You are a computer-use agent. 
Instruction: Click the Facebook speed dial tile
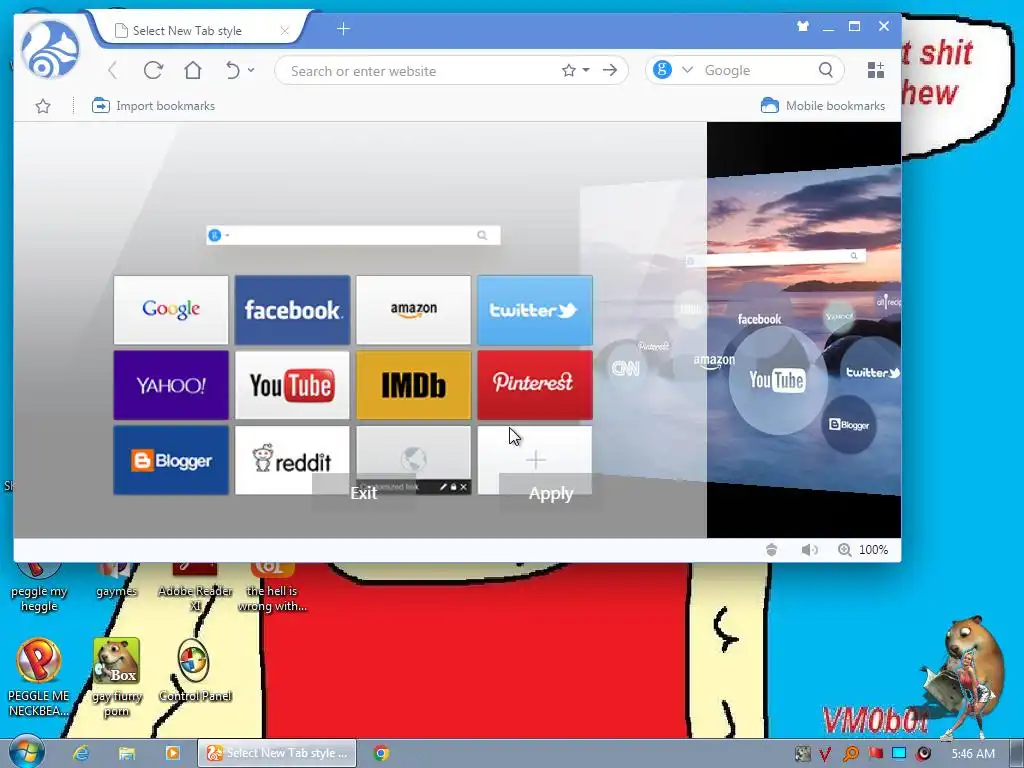tap(293, 310)
